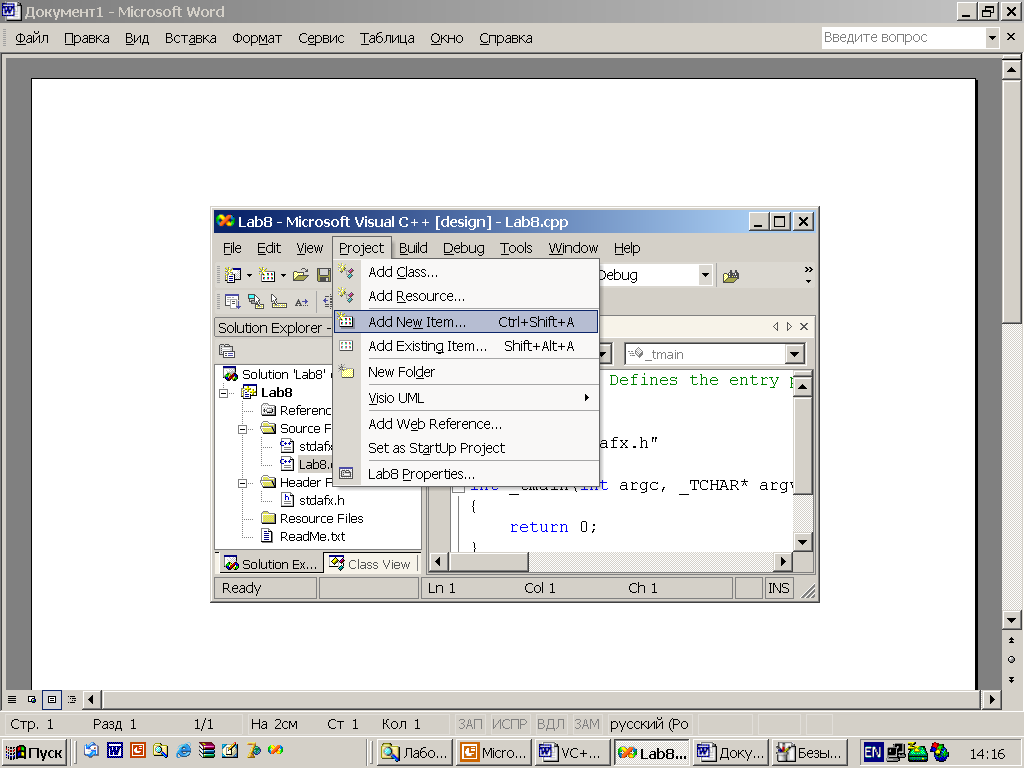Open the Build menu in Visual C++

413,248
